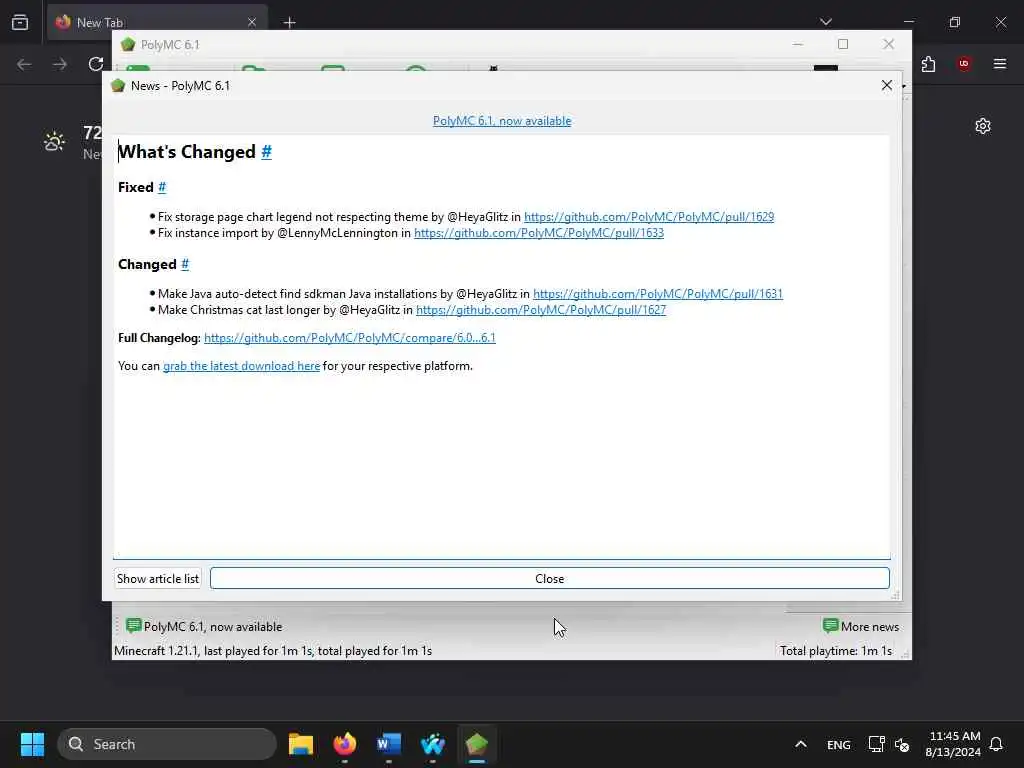Click the PolyMC logo in the News dialog title

(118, 86)
